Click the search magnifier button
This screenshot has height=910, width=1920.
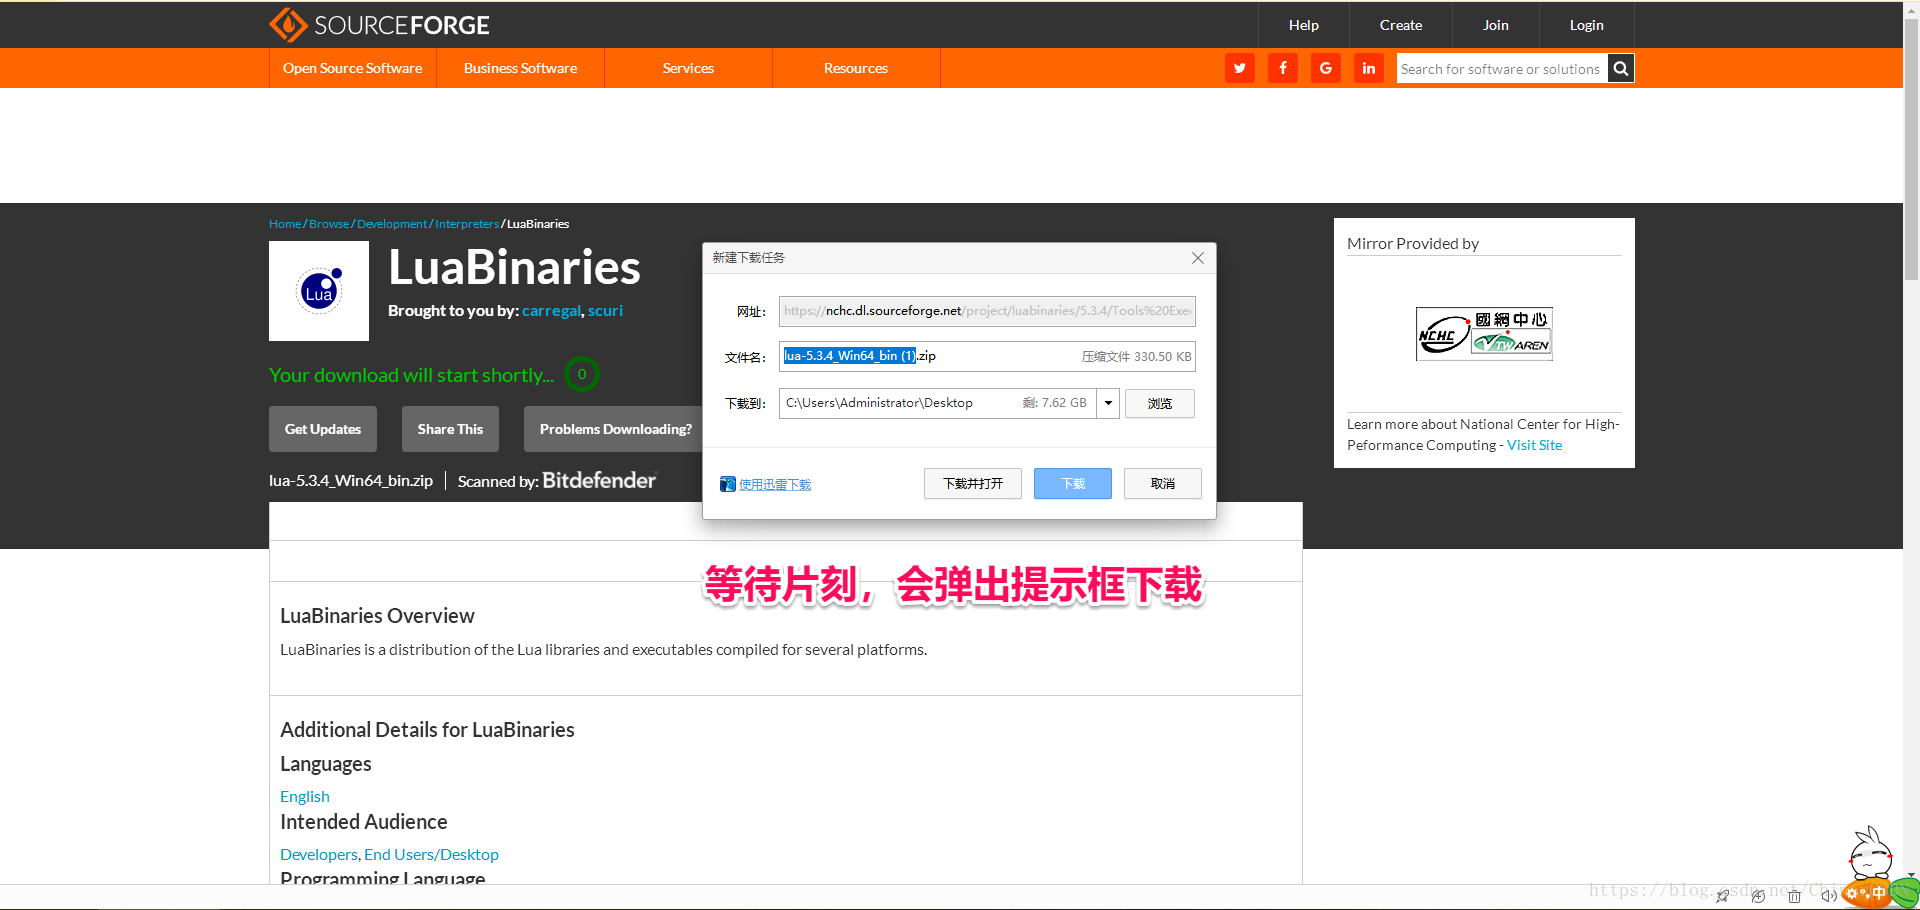click(x=1621, y=68)
